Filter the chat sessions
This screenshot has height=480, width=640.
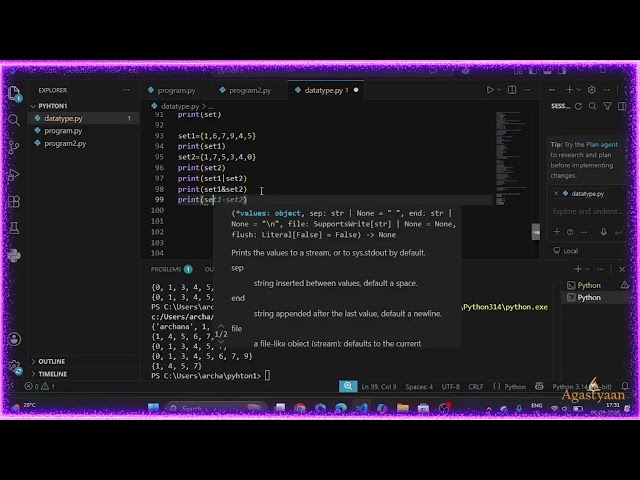click(x=607, y=106)
